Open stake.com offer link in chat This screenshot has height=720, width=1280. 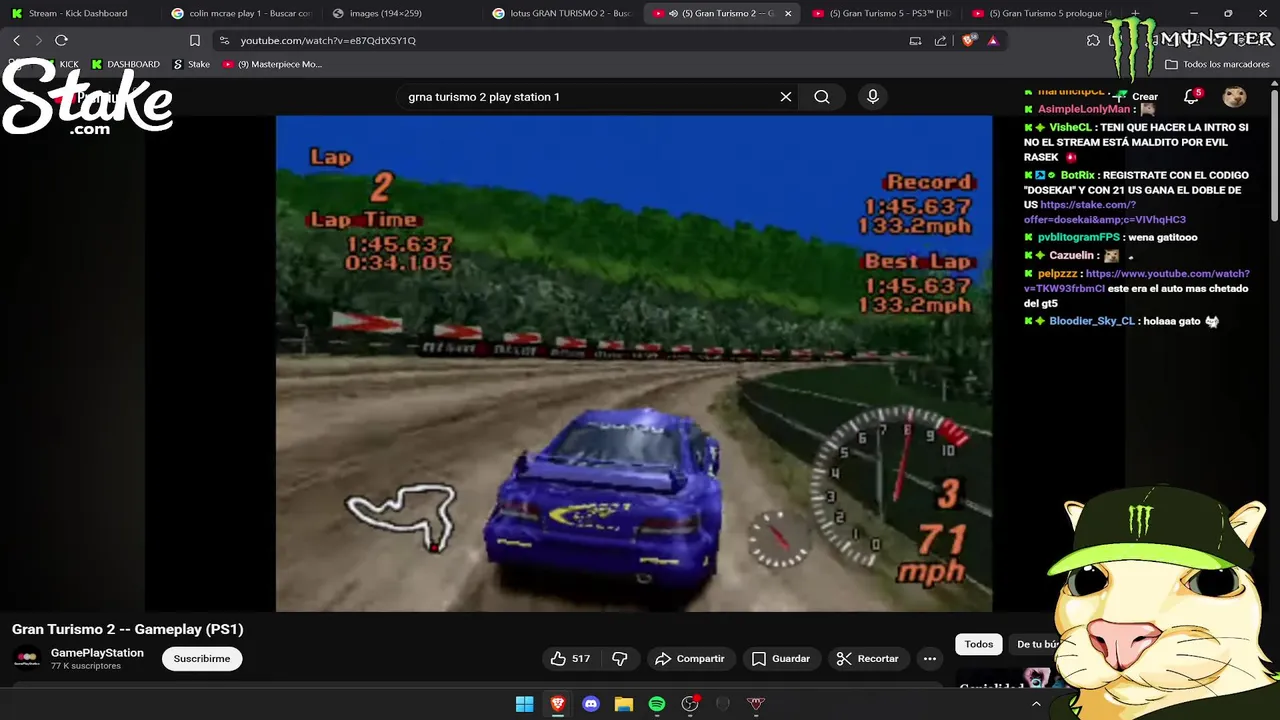coord(1105,212)
